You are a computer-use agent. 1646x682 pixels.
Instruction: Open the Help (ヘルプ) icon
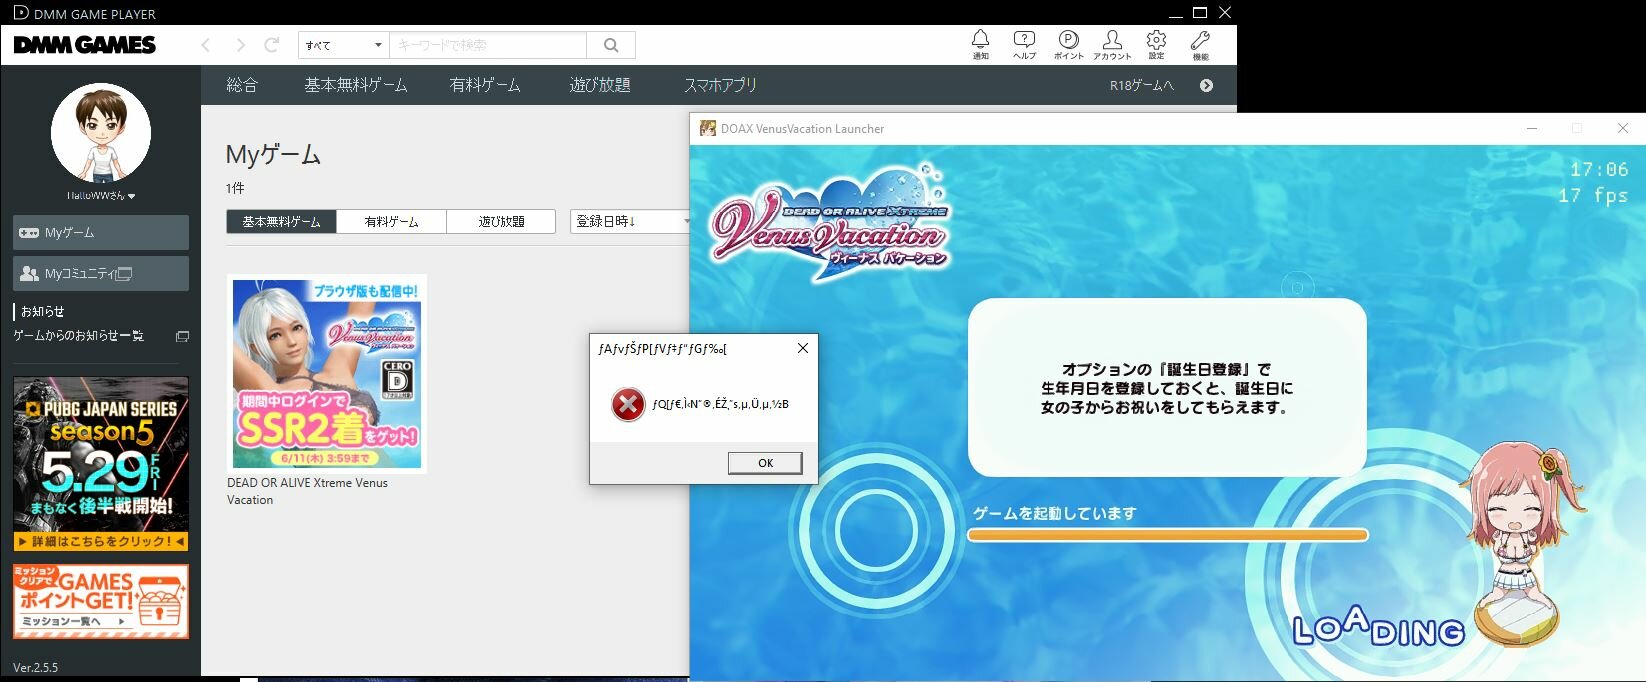pyautogui.click(x=1024, y=44)
